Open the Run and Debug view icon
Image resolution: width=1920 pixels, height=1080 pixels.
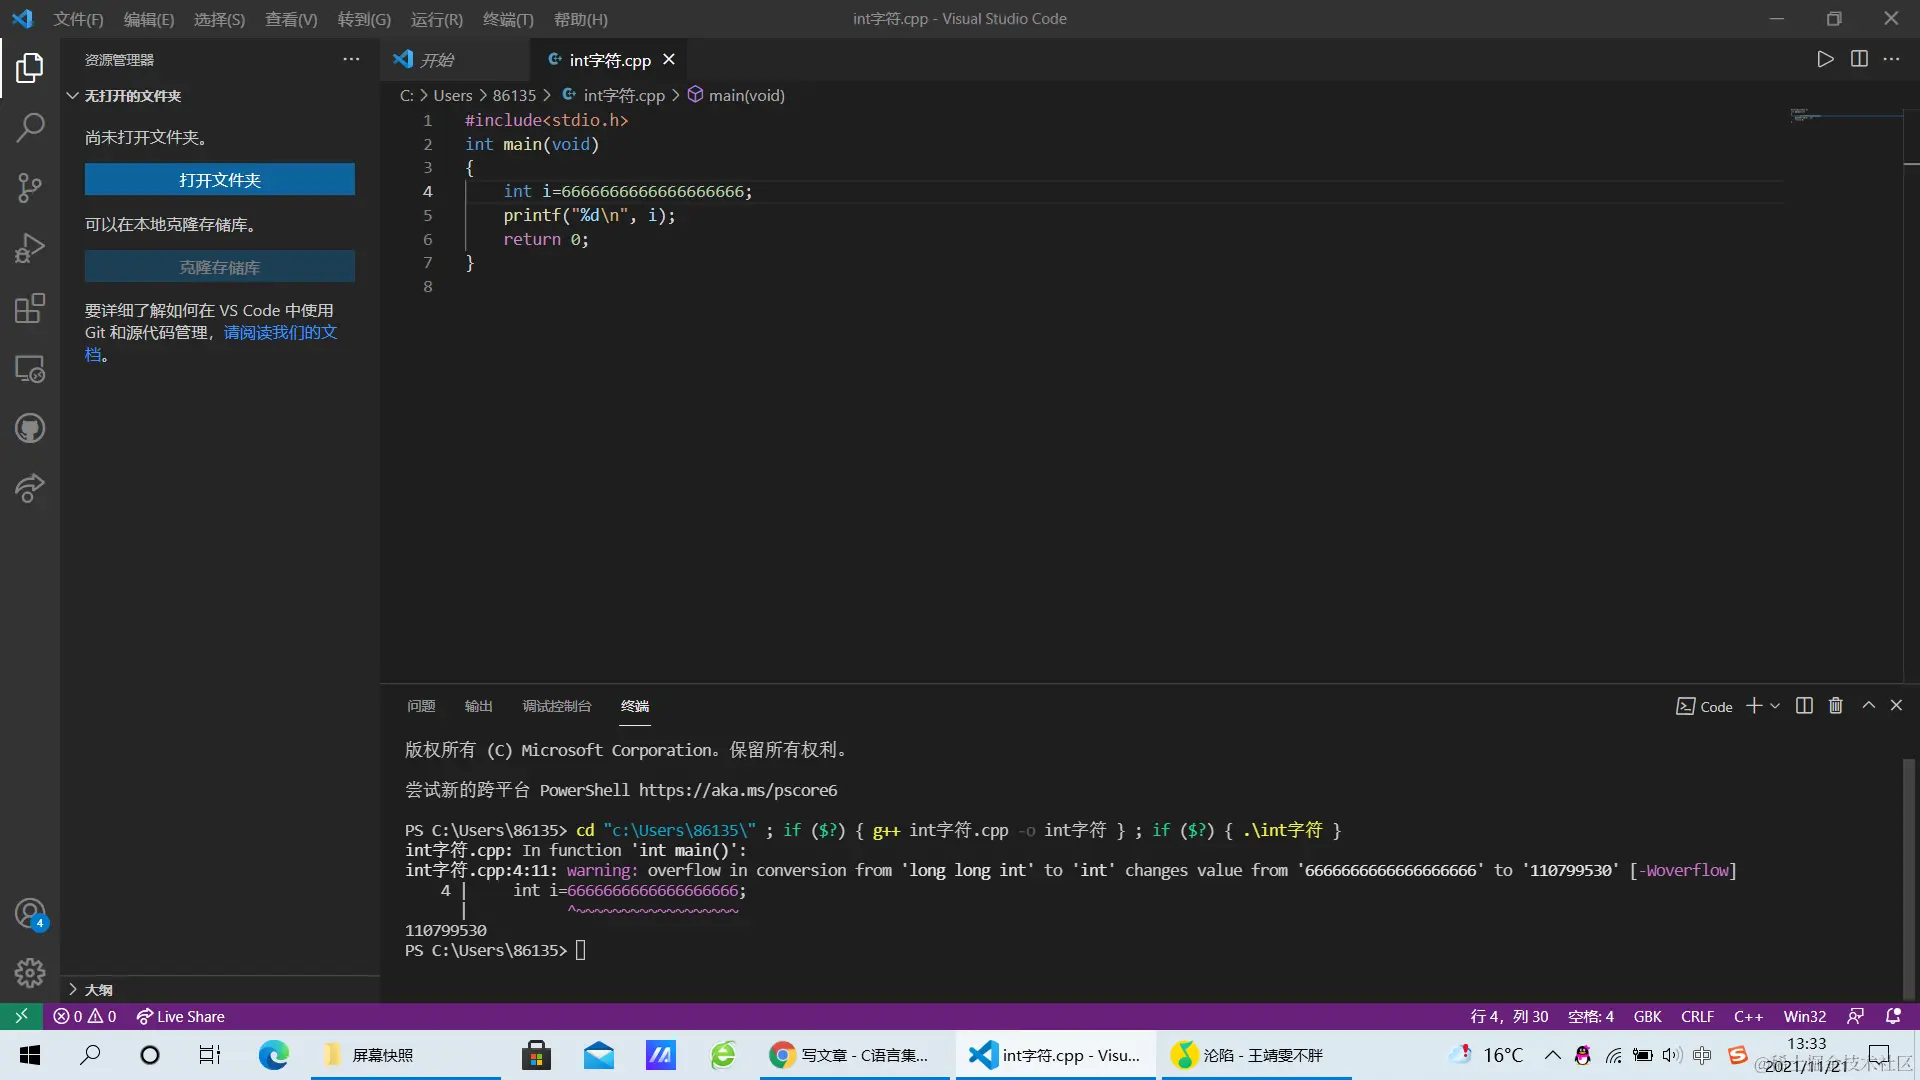pyautogui.click(x=30, y=248)
